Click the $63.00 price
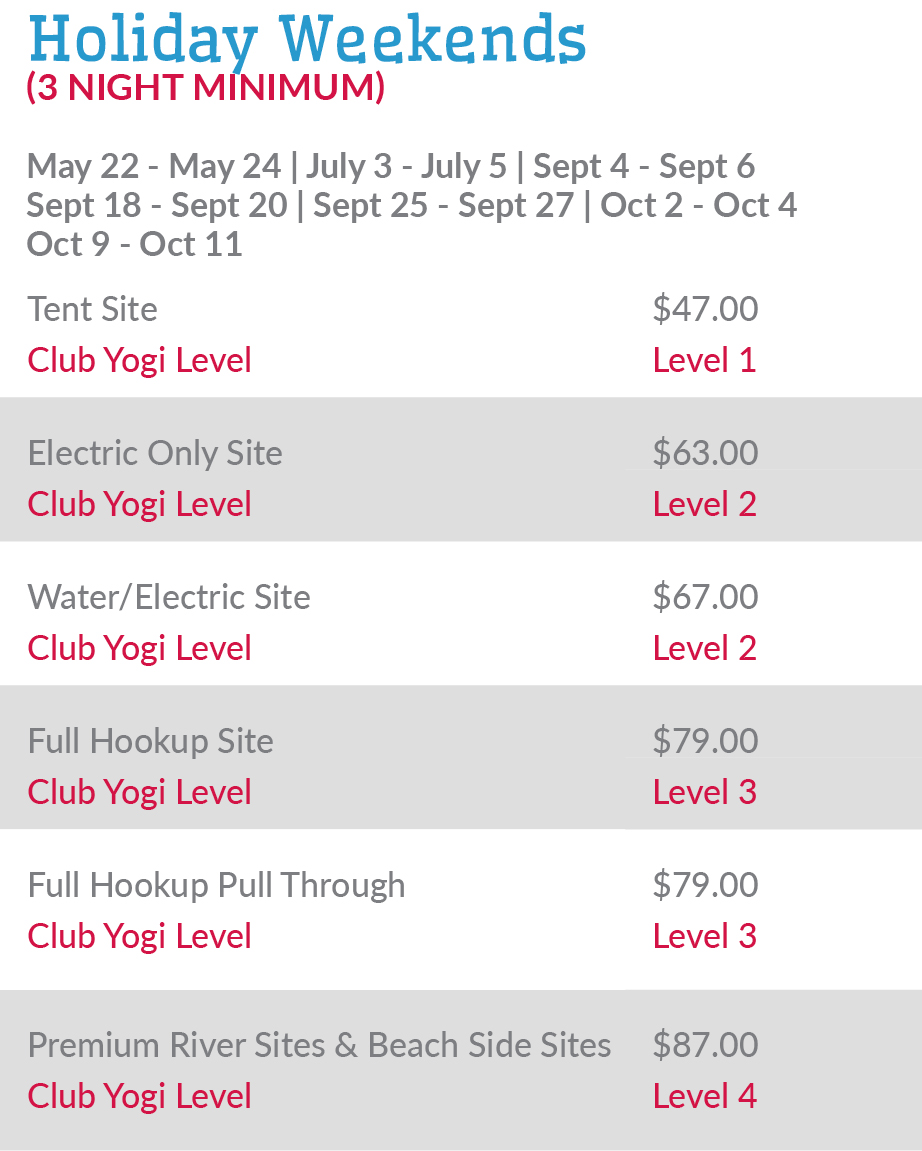 pos(705,453)
